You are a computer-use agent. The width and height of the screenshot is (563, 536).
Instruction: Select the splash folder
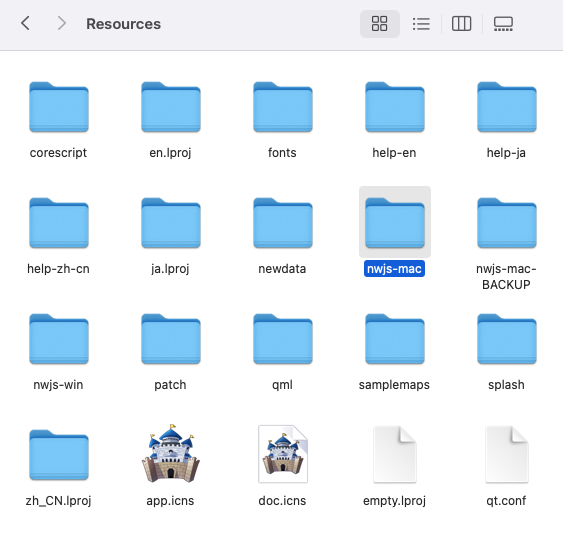pyautogui.click(x=507, y=339)
